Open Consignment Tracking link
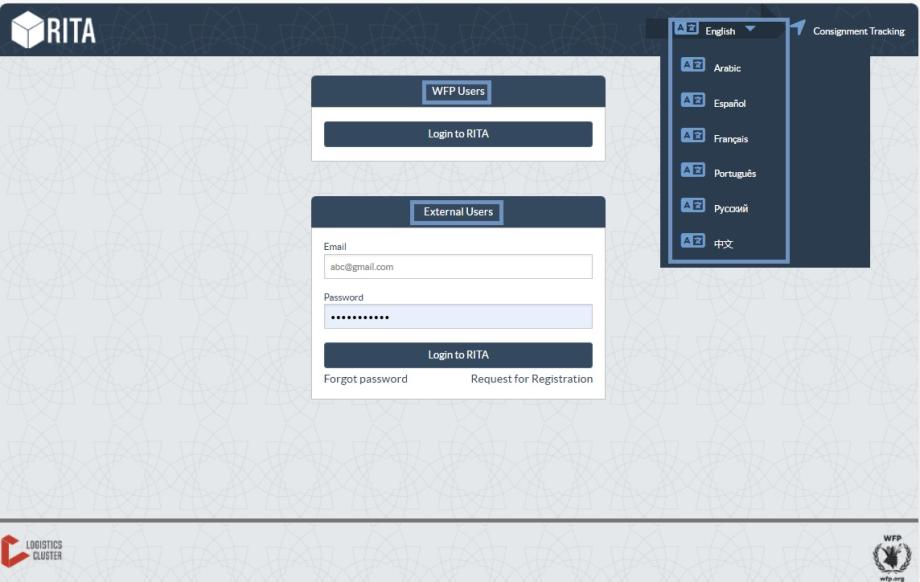This screenshot has height=582, width=920. coord(858,31)
